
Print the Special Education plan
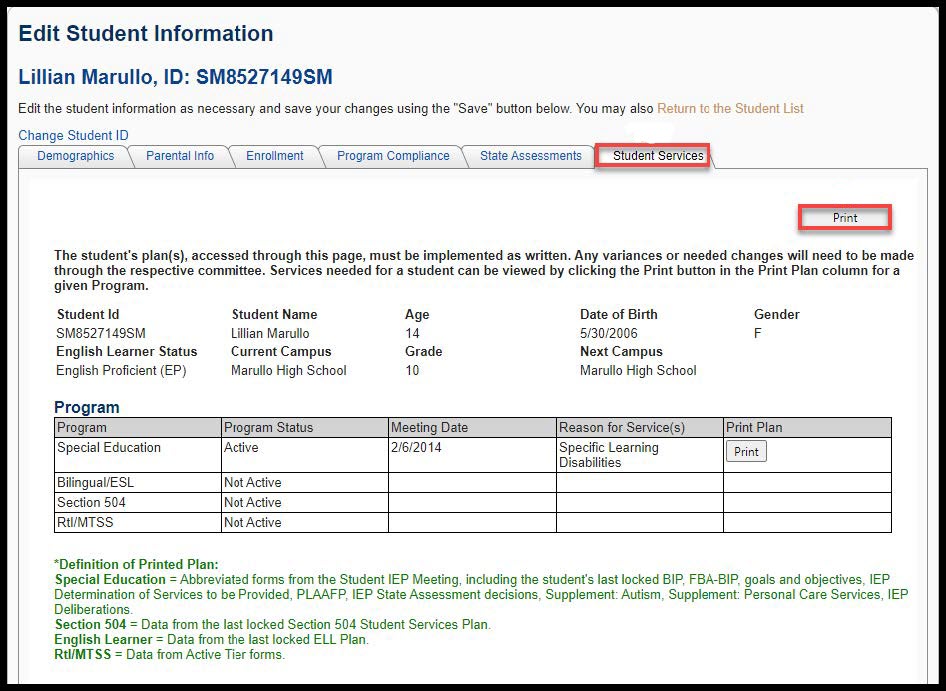tap(746, 452)
